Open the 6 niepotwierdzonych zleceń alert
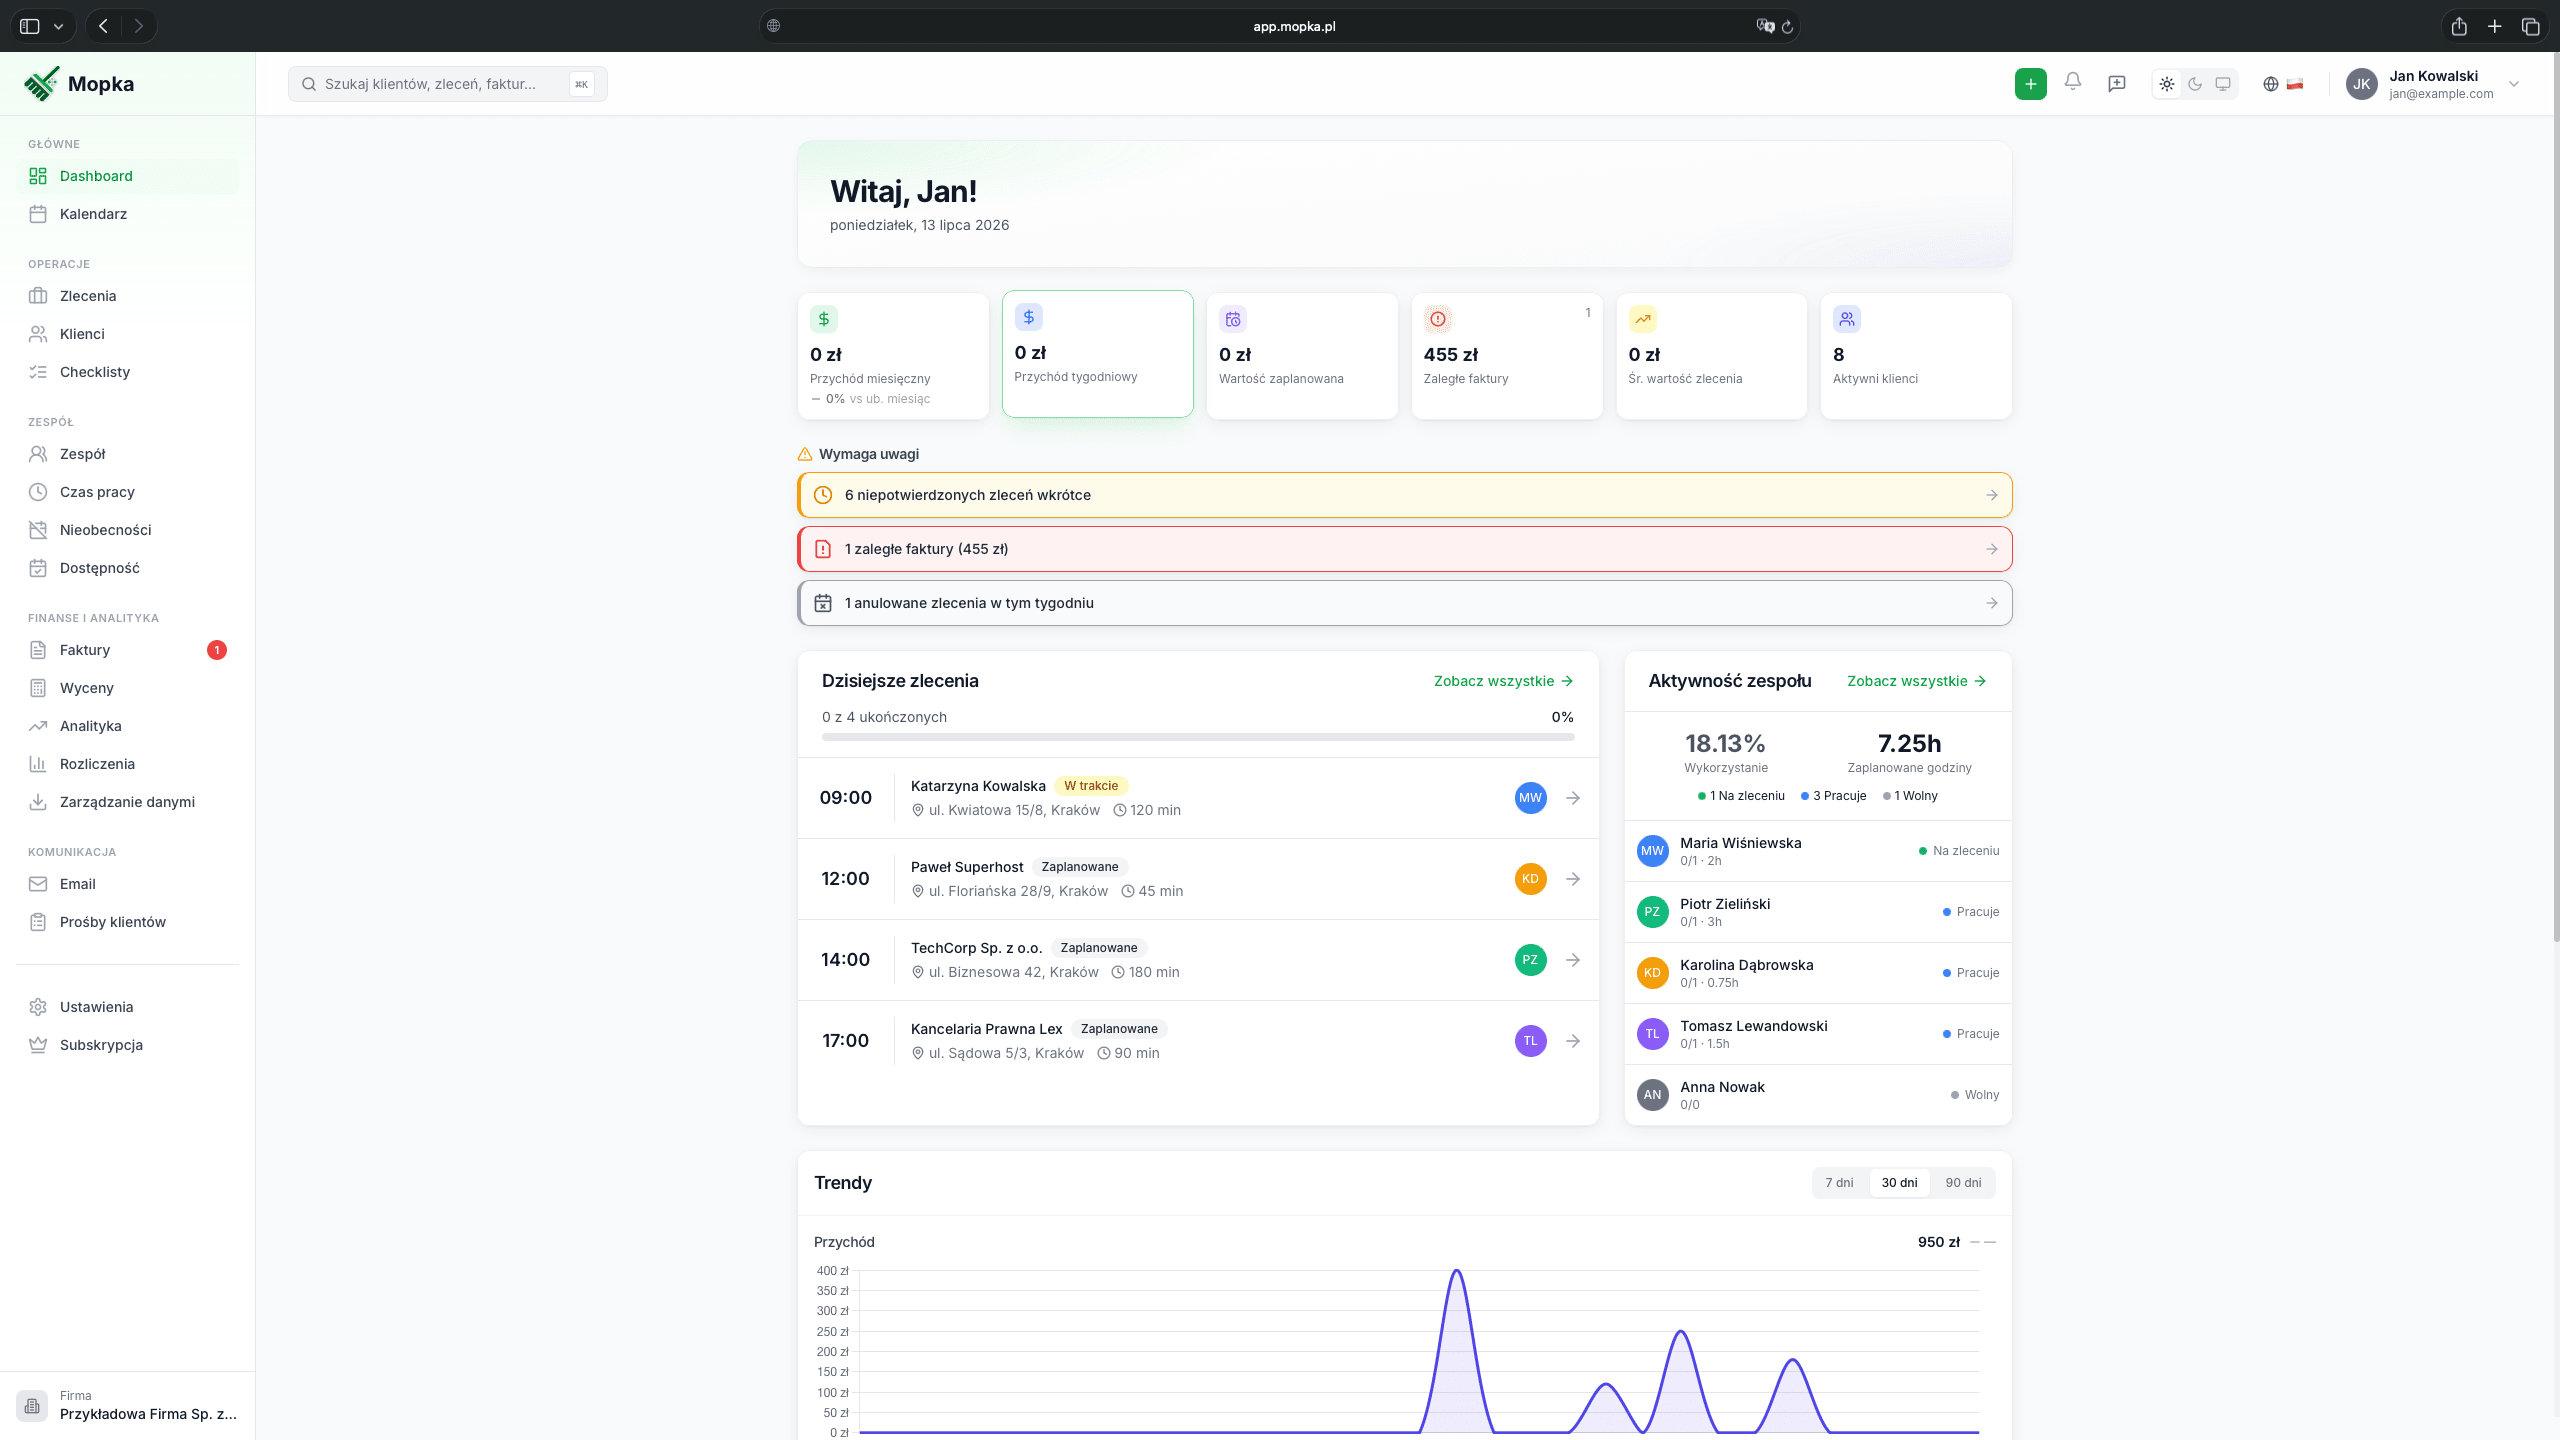The width and height of the screenshot is (2560, 1440). (x=1404, y=495)
